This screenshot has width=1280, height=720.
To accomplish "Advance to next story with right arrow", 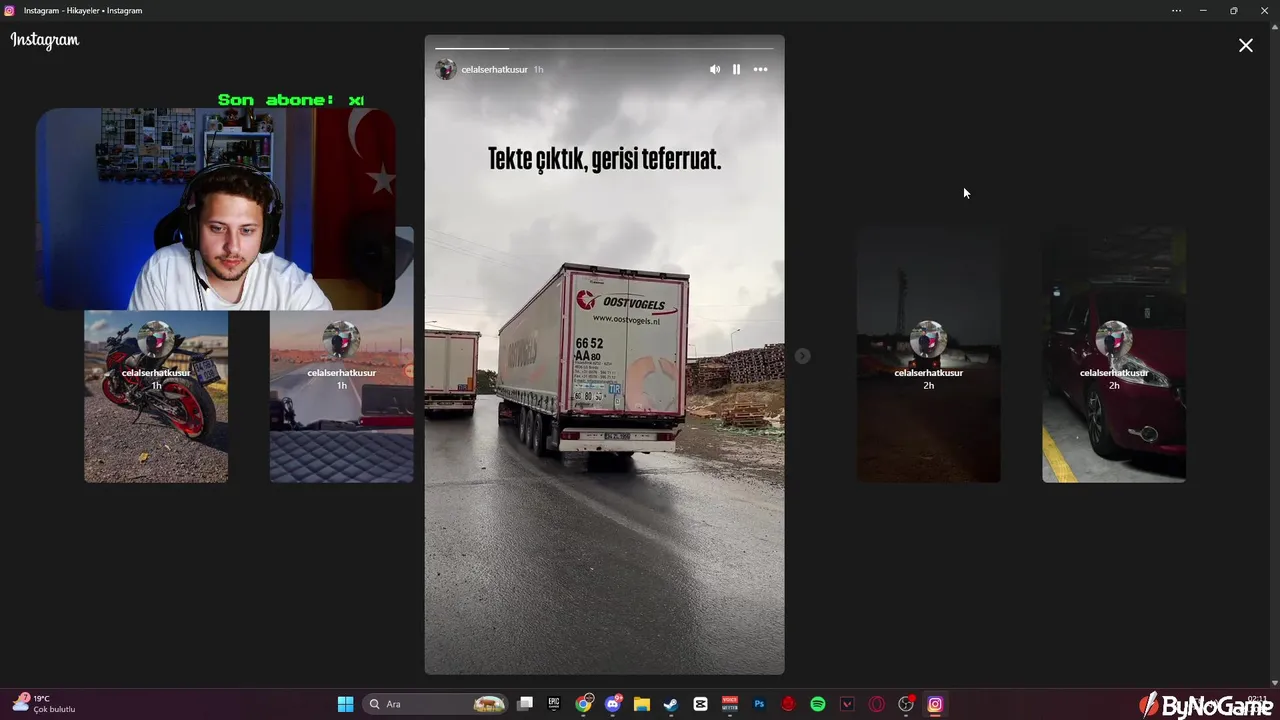I will tap(802, 355).
